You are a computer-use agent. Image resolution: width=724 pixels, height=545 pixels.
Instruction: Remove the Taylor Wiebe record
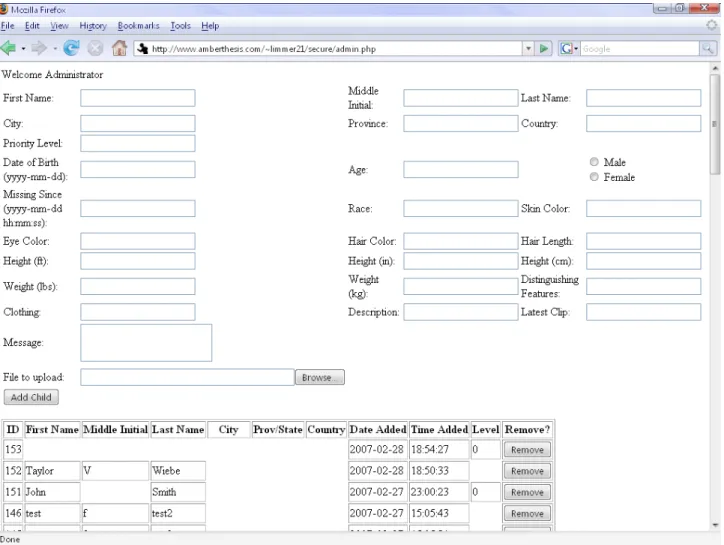point(527,471)
